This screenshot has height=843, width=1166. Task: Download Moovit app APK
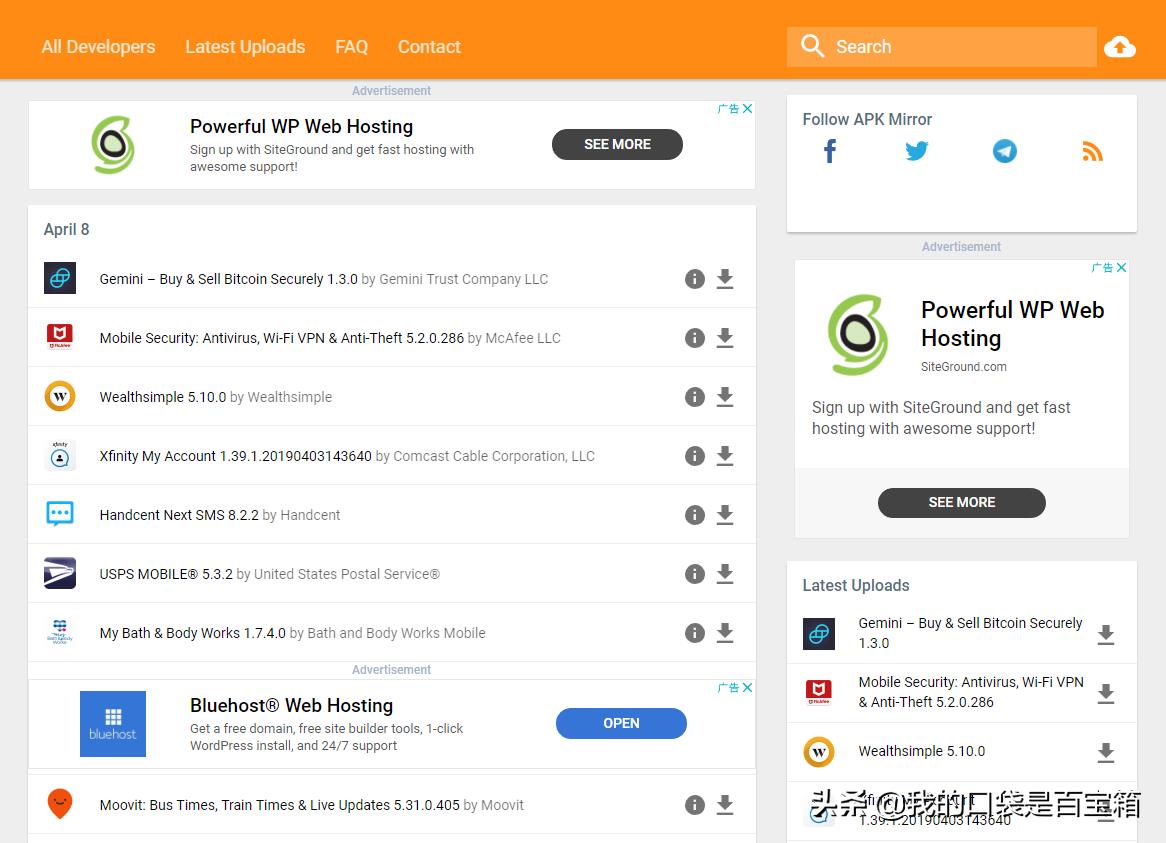(725, 805)
